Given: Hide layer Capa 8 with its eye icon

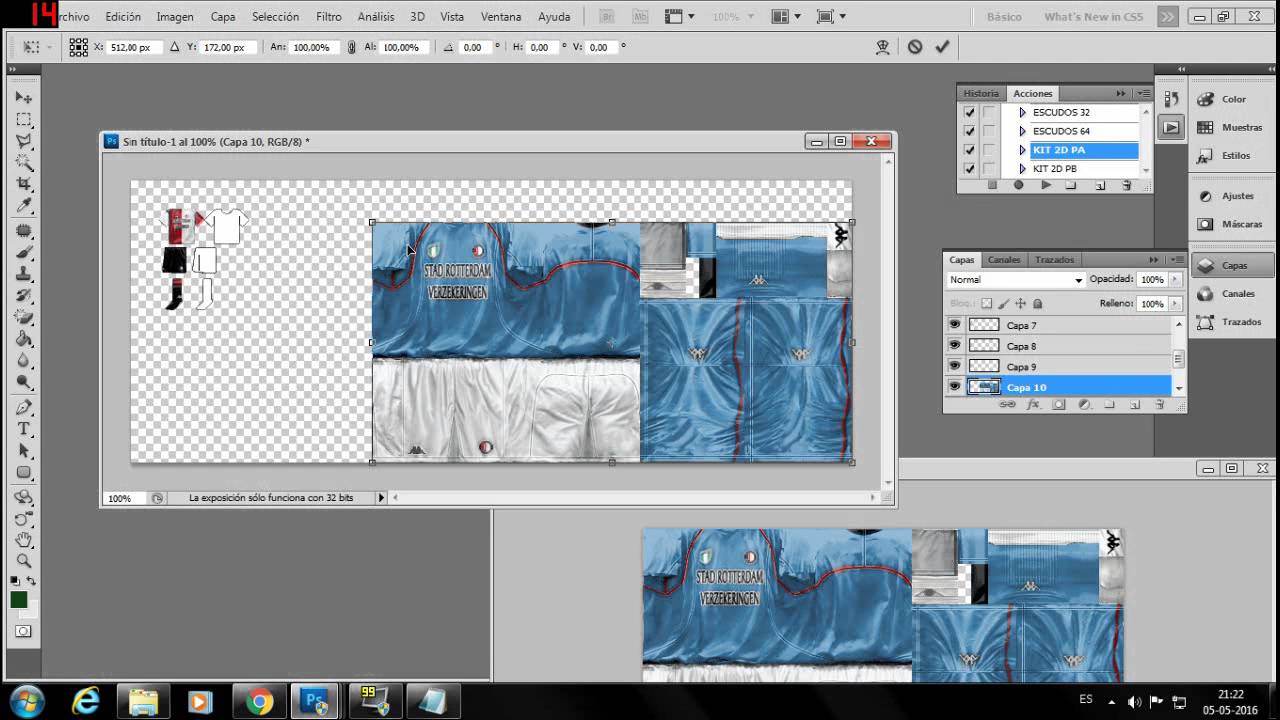Looking at the screenshot, I should 955,346.
